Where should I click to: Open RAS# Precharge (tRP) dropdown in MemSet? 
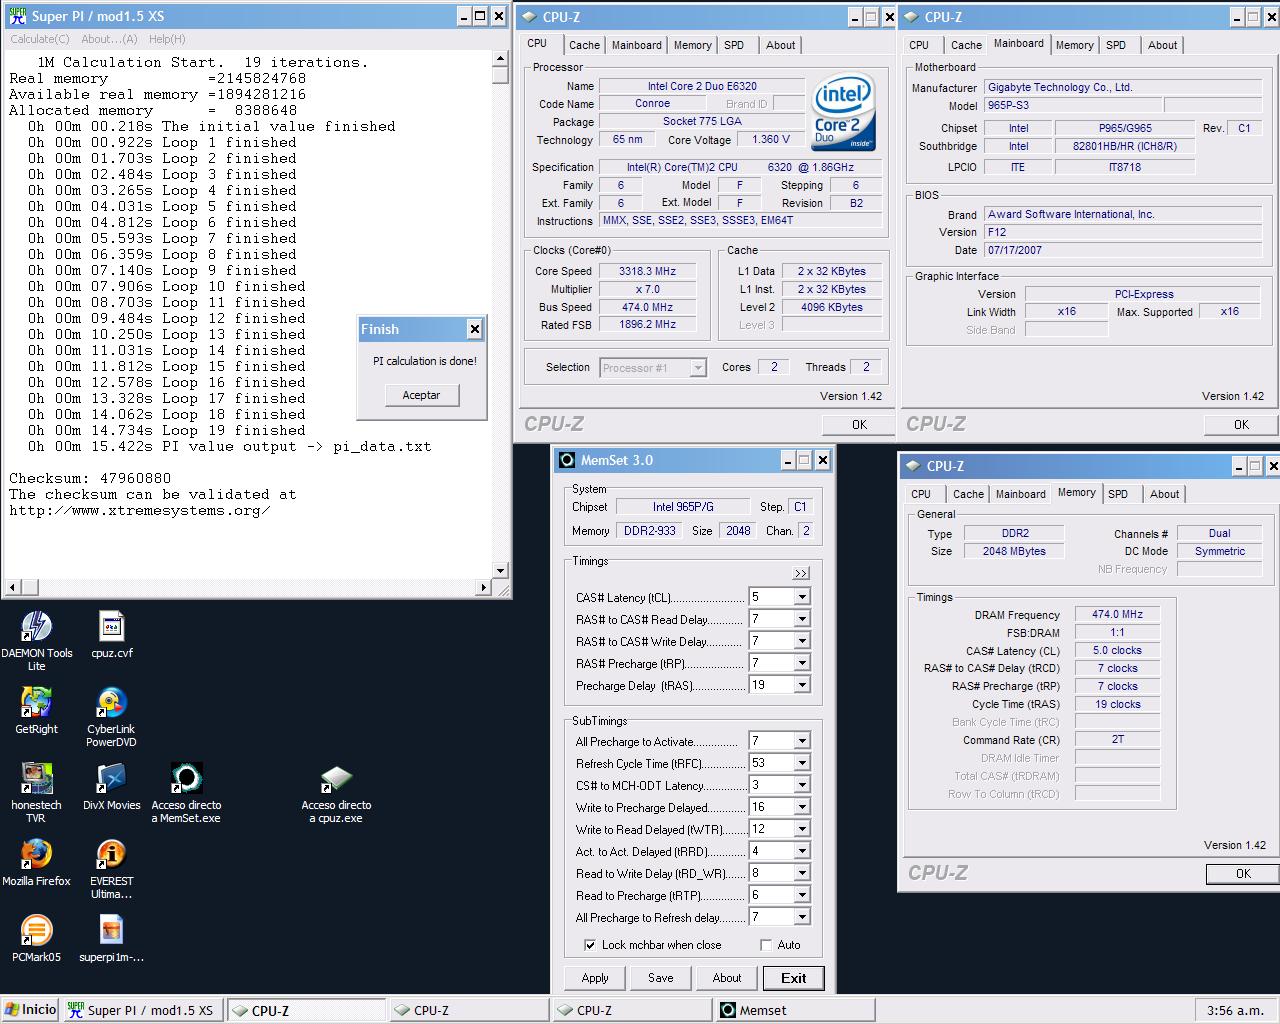tap(801, 663)
